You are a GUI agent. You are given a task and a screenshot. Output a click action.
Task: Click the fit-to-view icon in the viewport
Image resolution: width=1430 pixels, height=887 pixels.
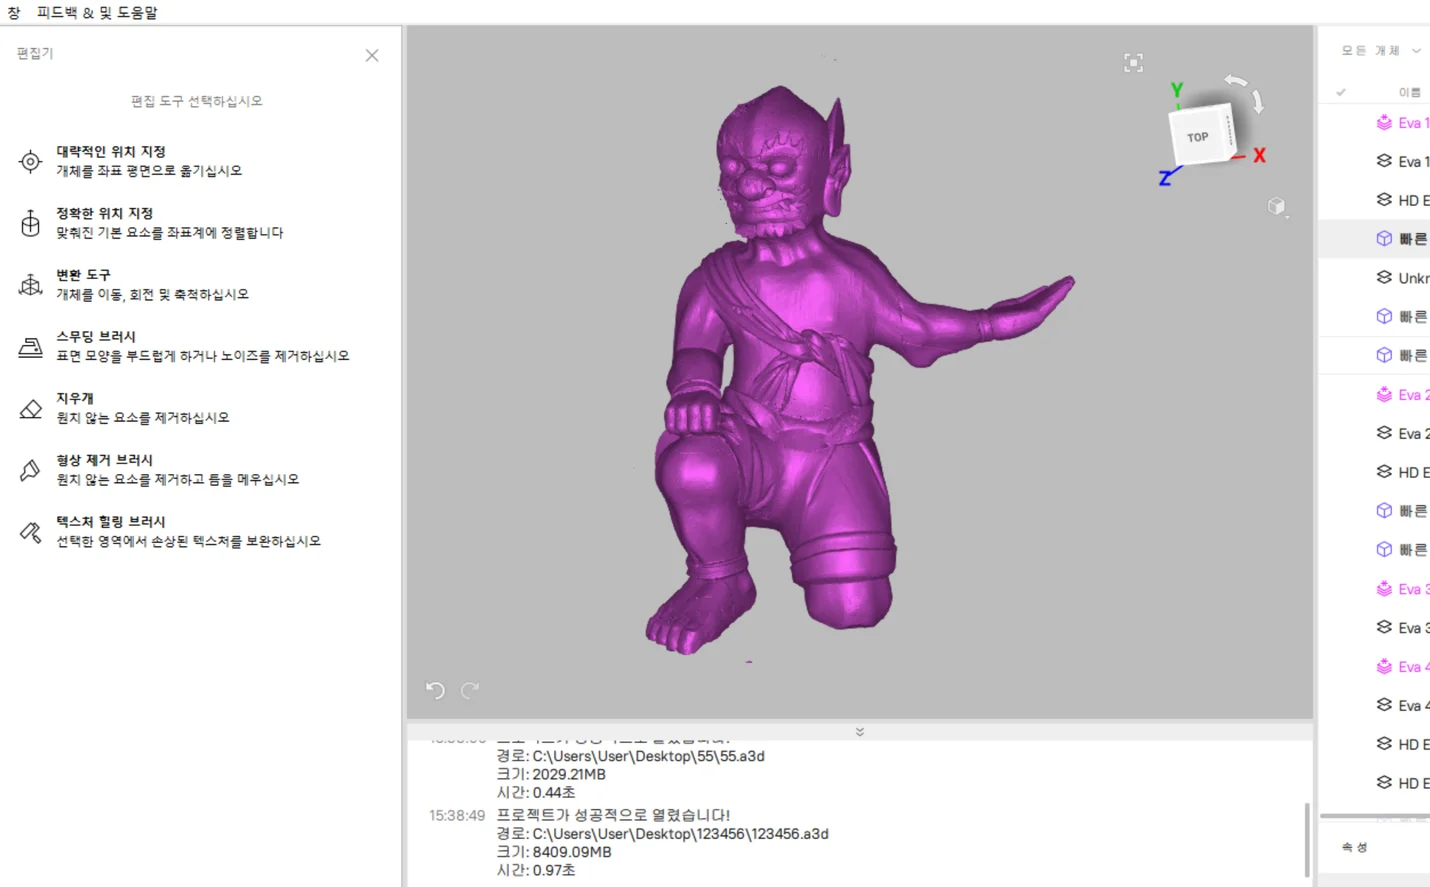tap(1133, 63)
